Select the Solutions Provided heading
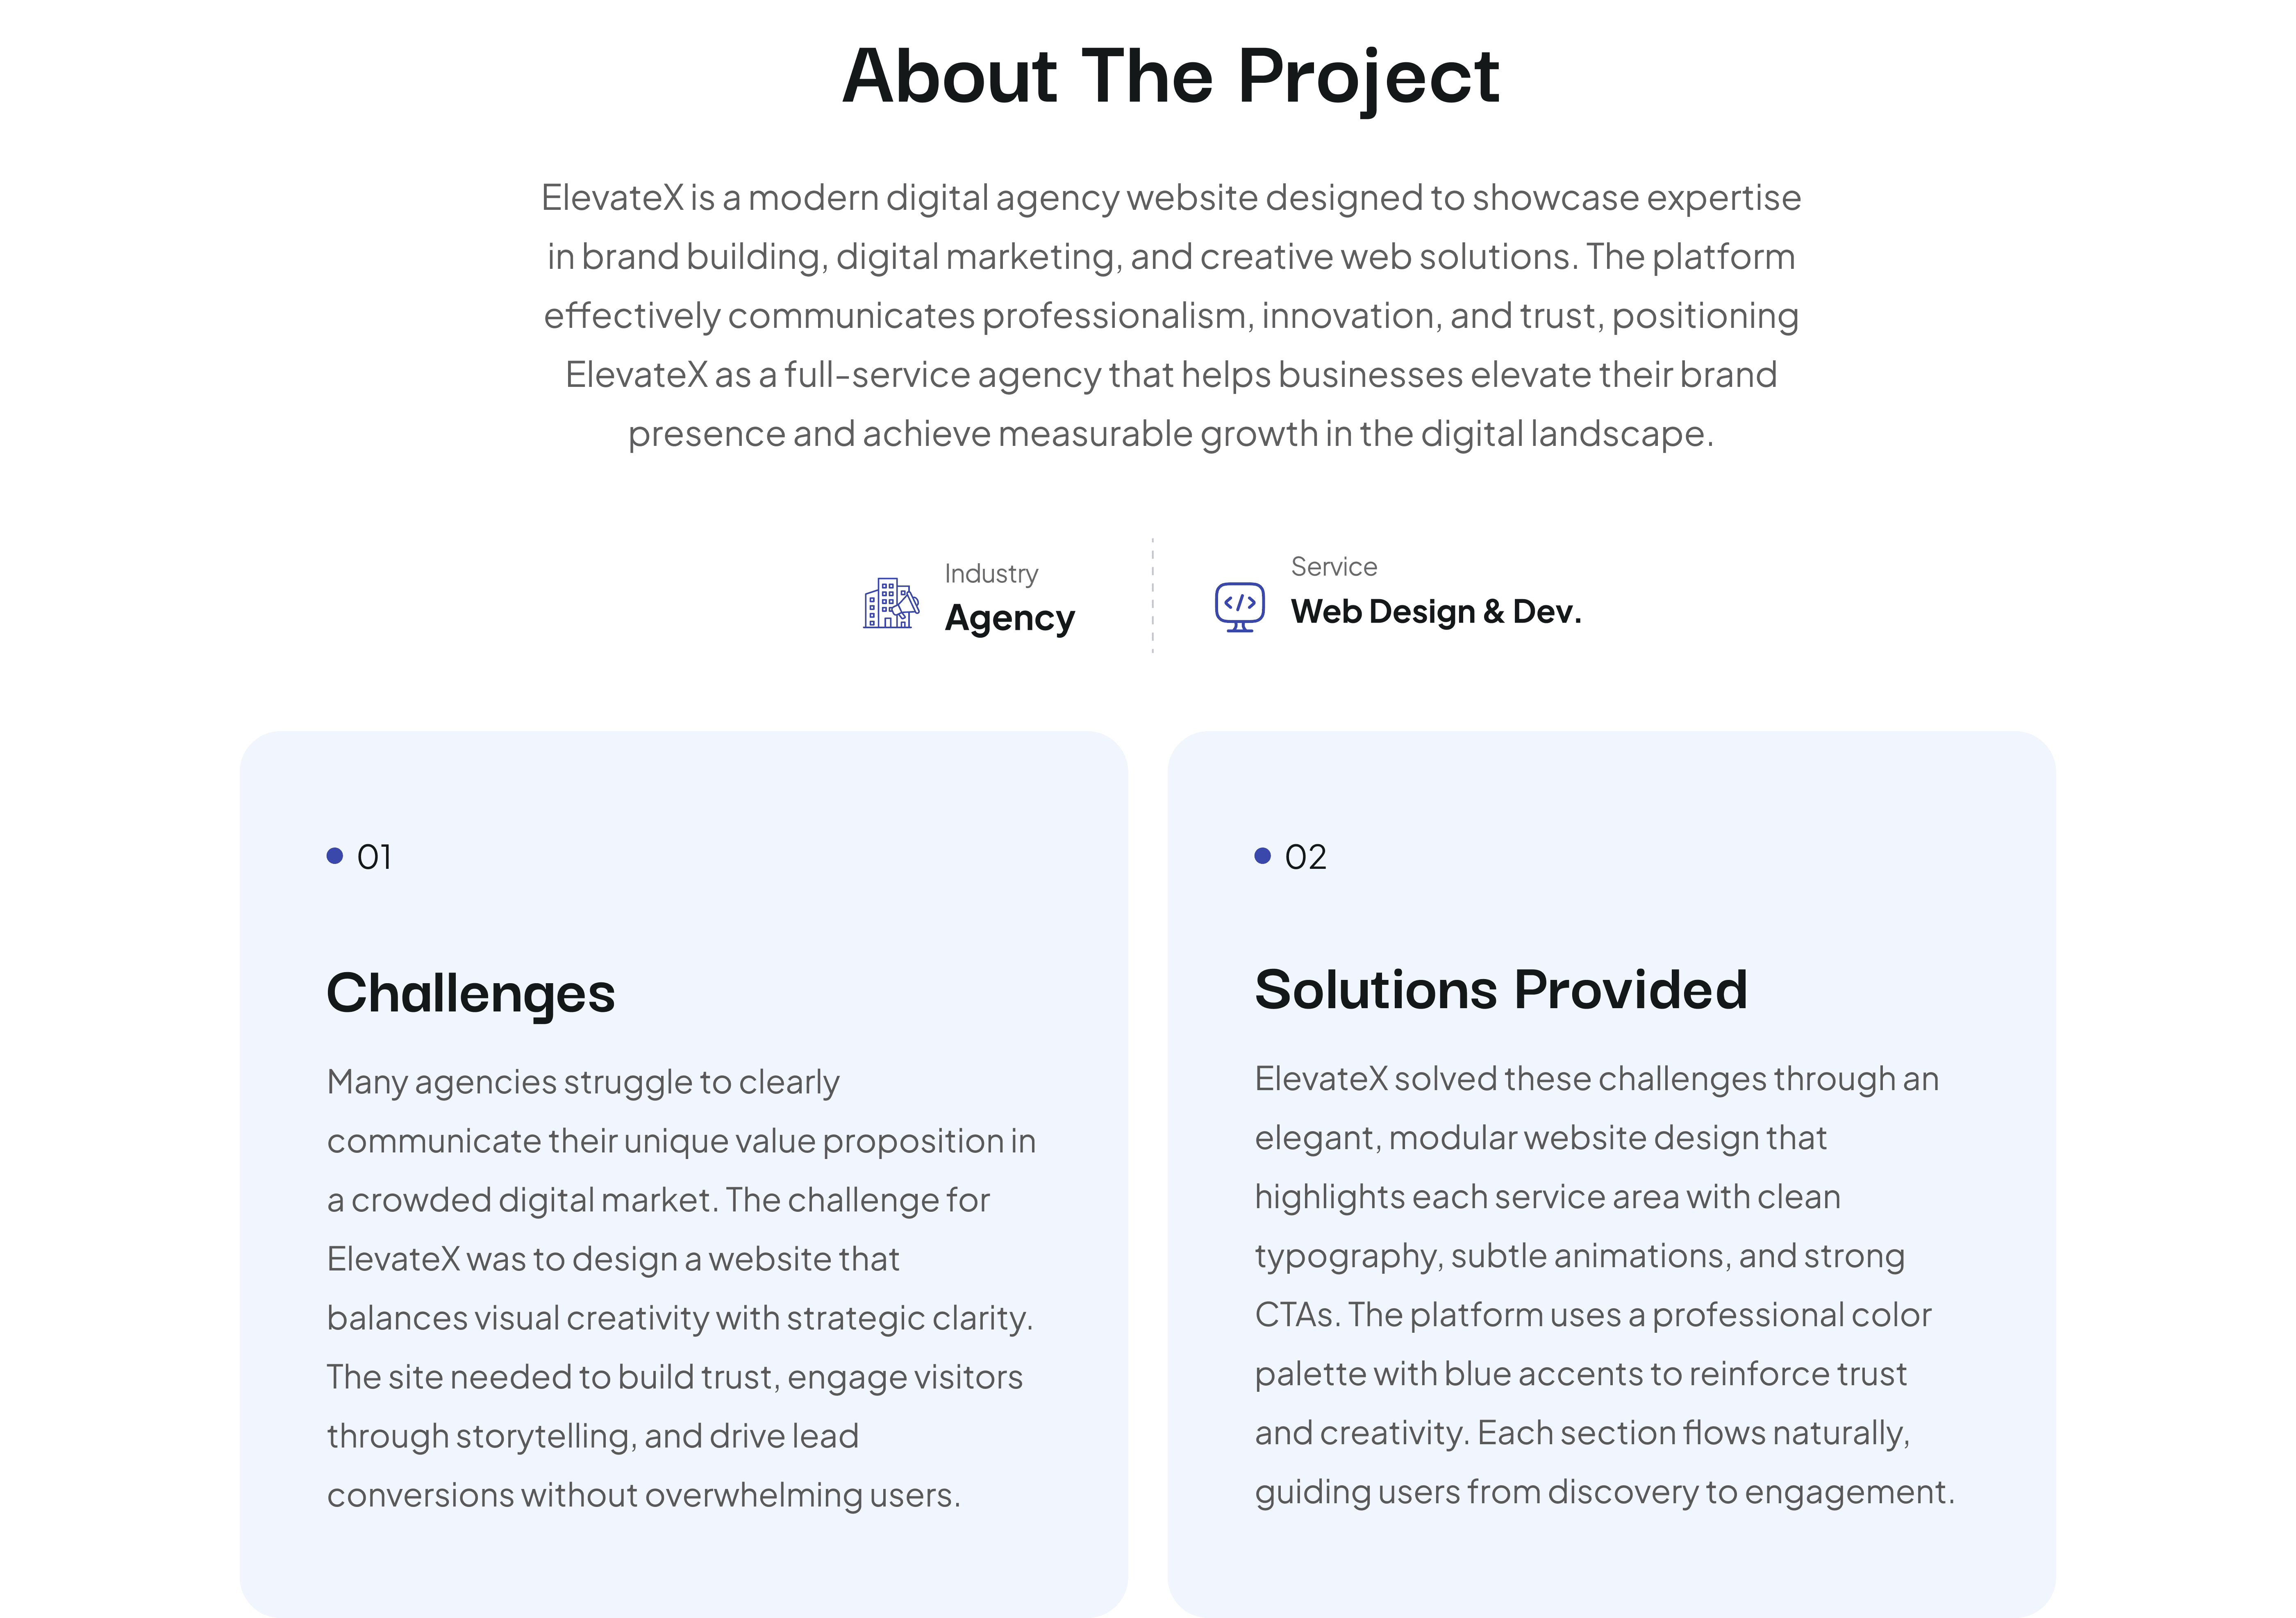Screen dimensions: 2296x1618 click(x=1500, y=990)
